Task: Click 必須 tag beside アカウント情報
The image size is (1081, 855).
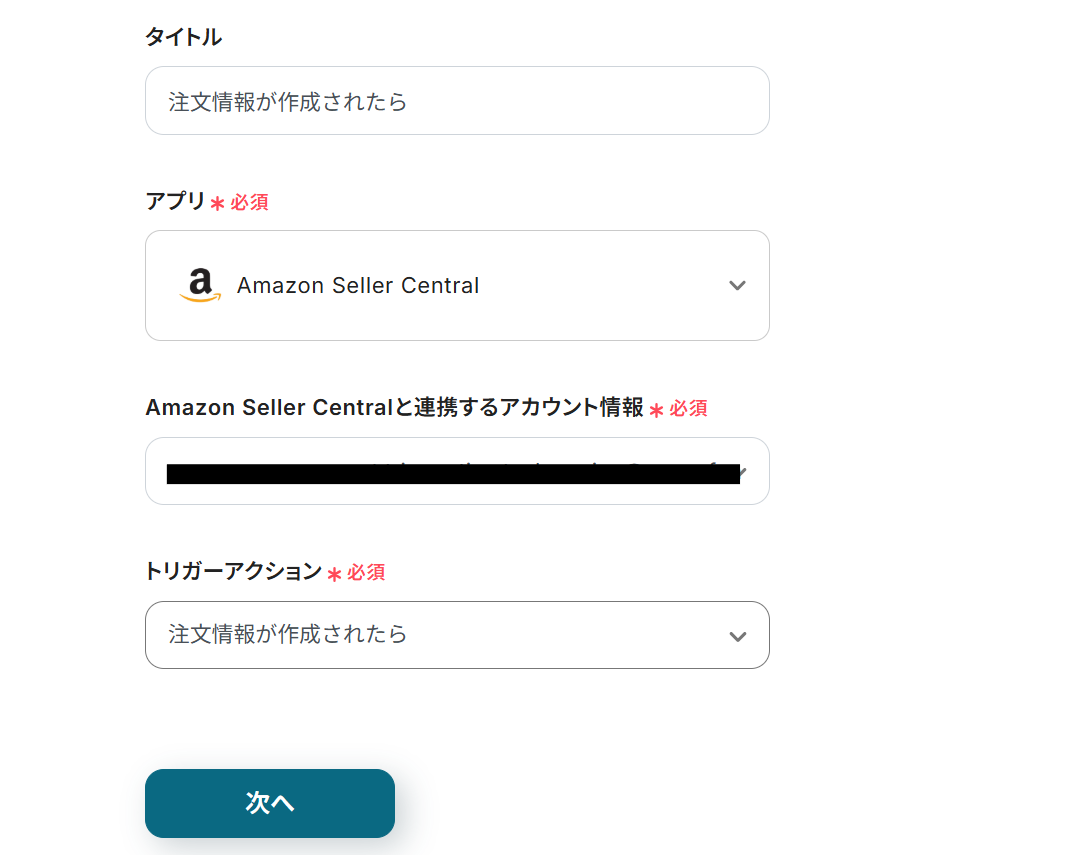Action: (688, 408)
